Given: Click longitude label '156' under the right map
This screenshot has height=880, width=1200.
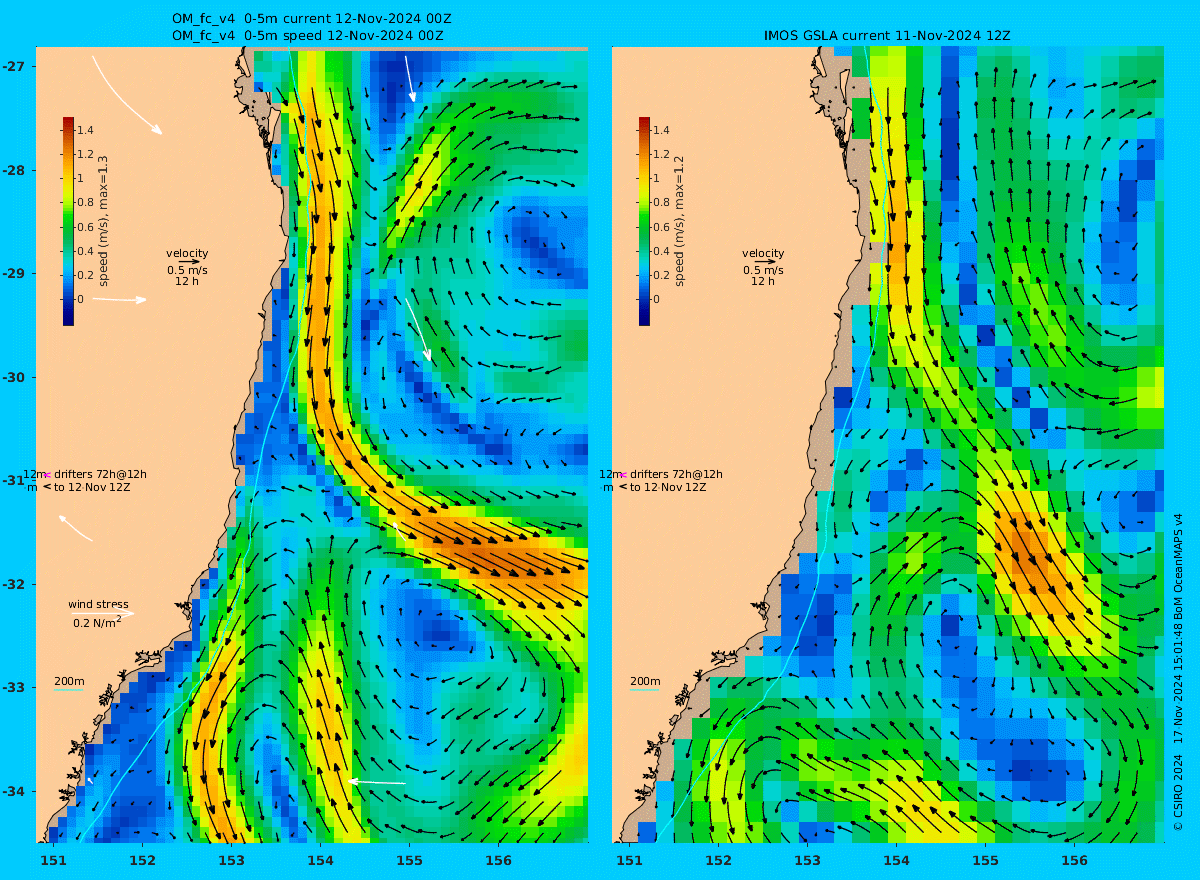Looking at the screenshot, I should [x=1074, y=860].
